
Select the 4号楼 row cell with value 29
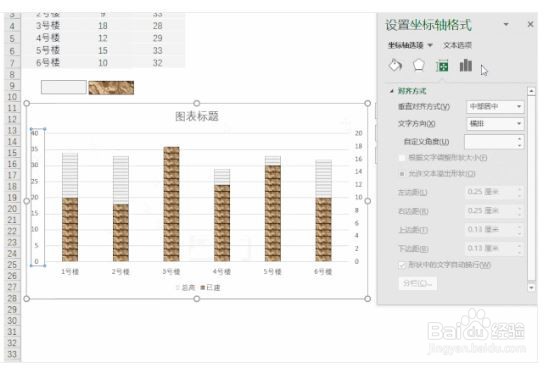pos(158,38)
